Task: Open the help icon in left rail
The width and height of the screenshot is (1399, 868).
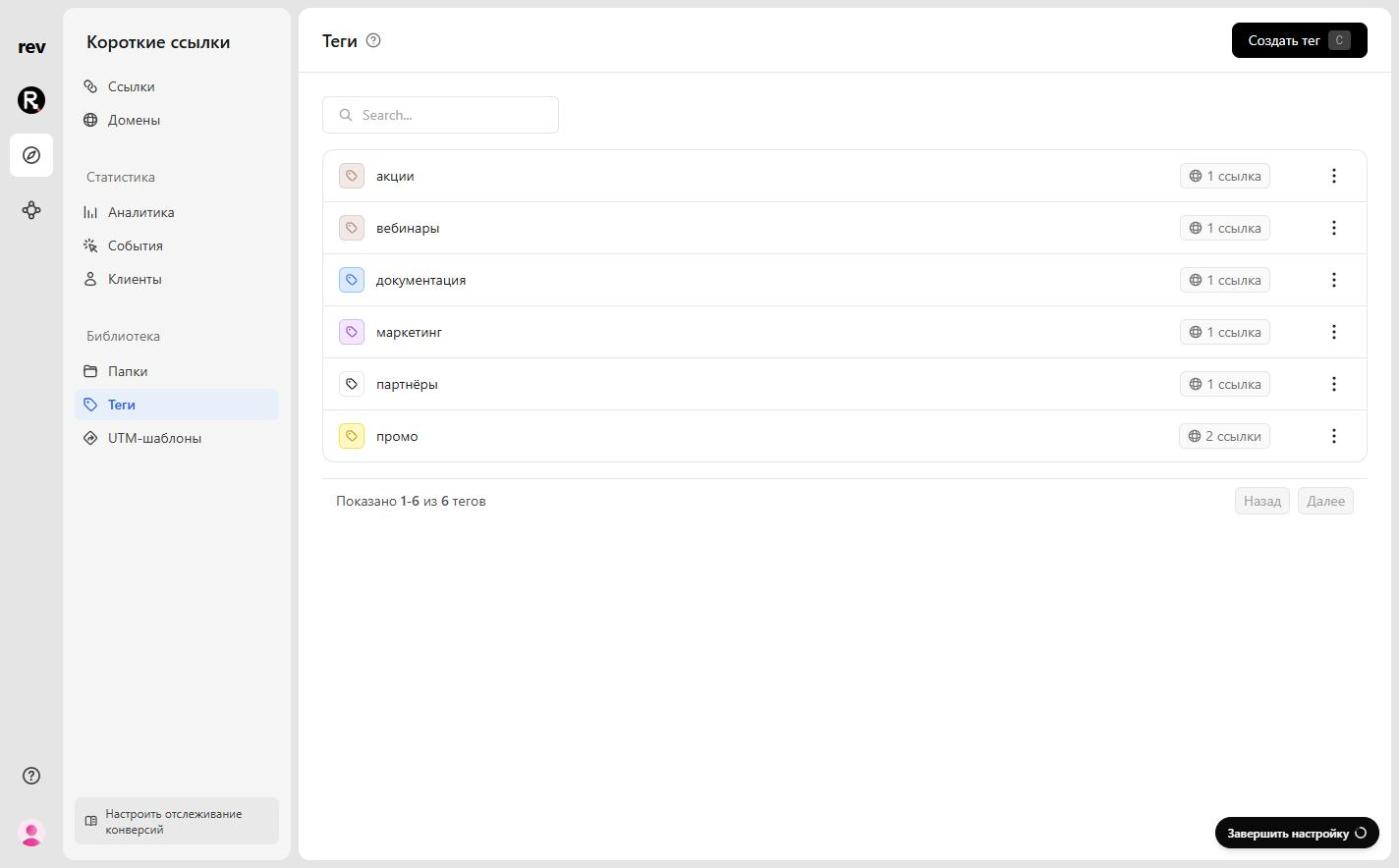Action: coord(31,775)
